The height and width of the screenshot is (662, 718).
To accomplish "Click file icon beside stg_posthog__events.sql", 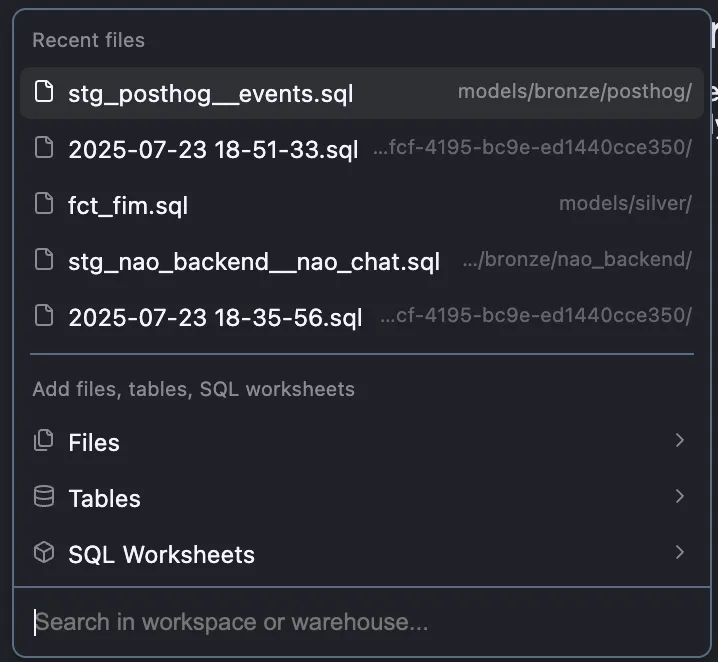I will (x=43, y=93).
